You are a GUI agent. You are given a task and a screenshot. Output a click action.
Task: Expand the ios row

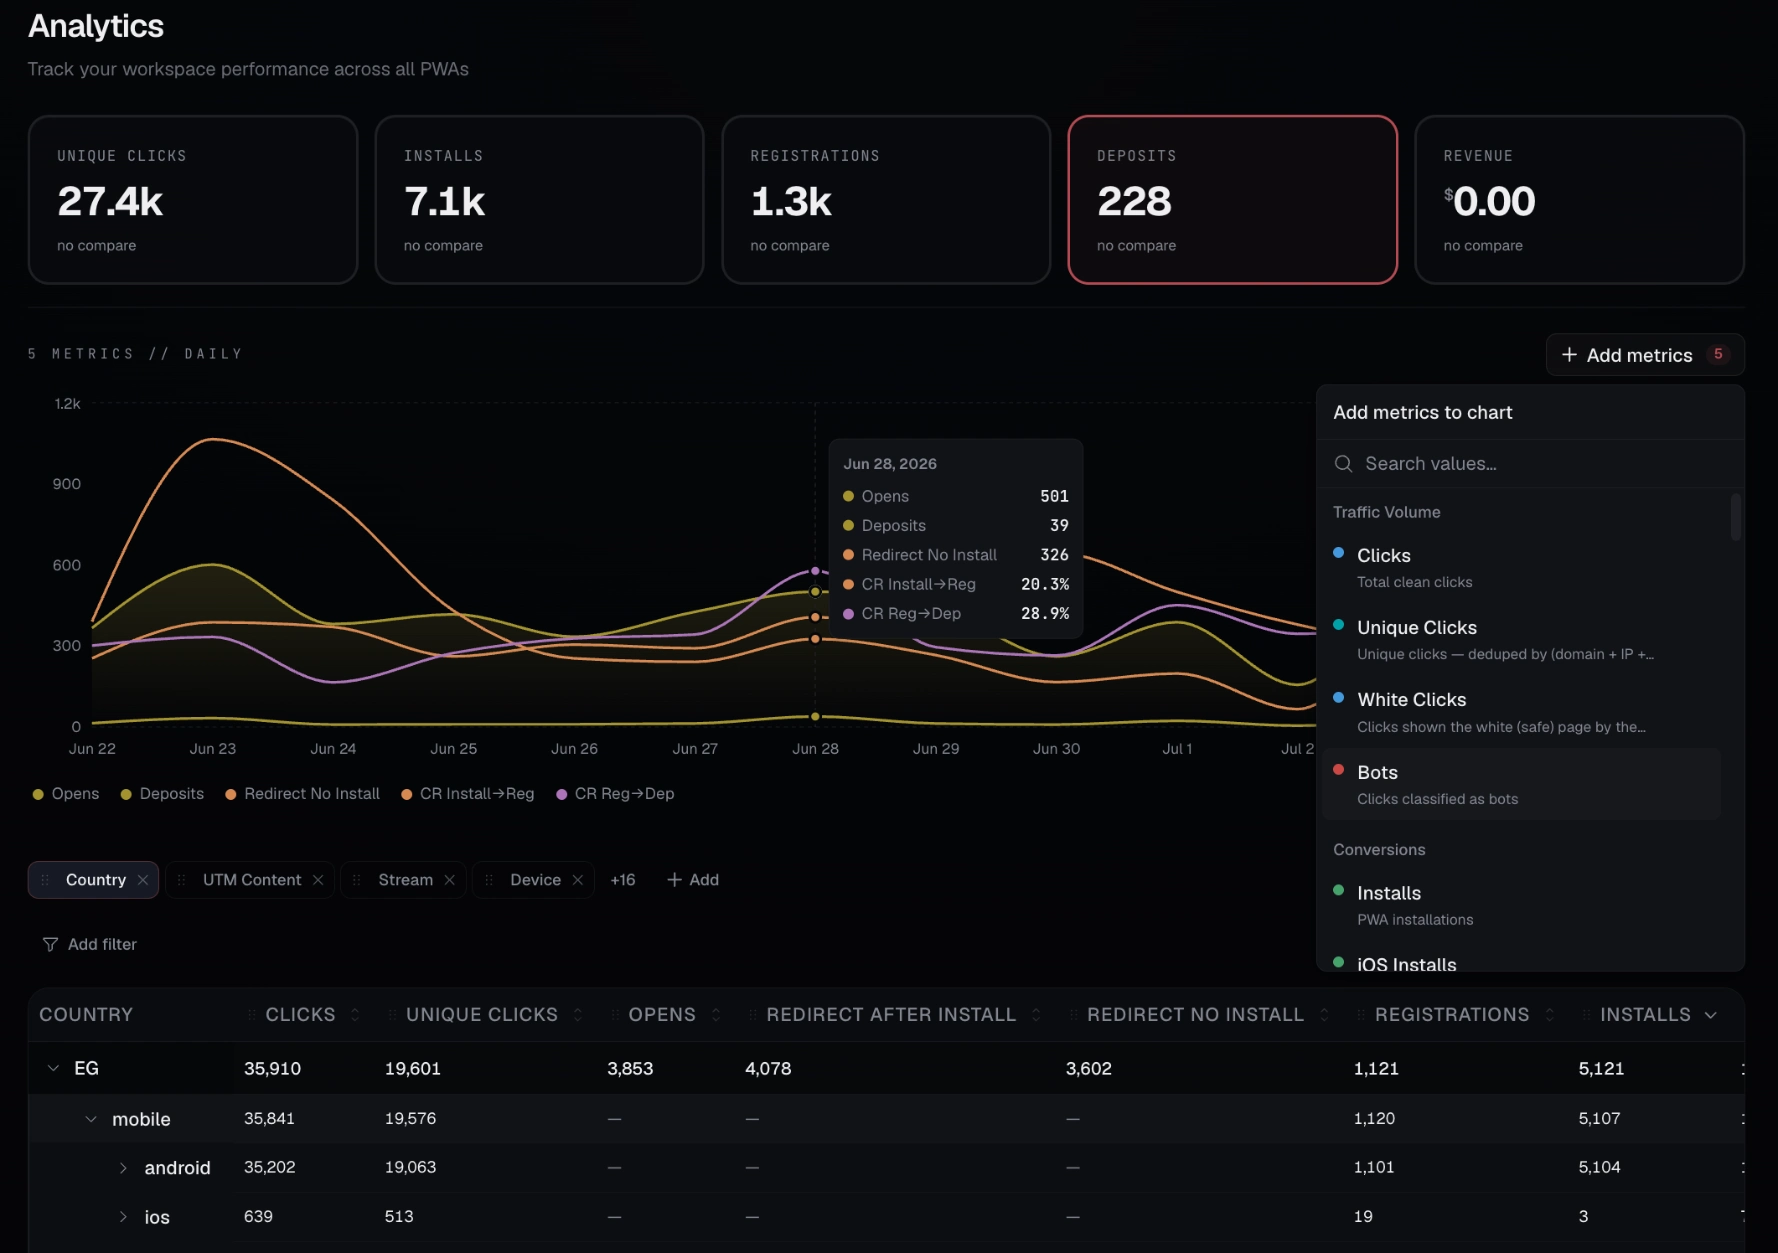pyautogui.click(x=123, y=1217)
